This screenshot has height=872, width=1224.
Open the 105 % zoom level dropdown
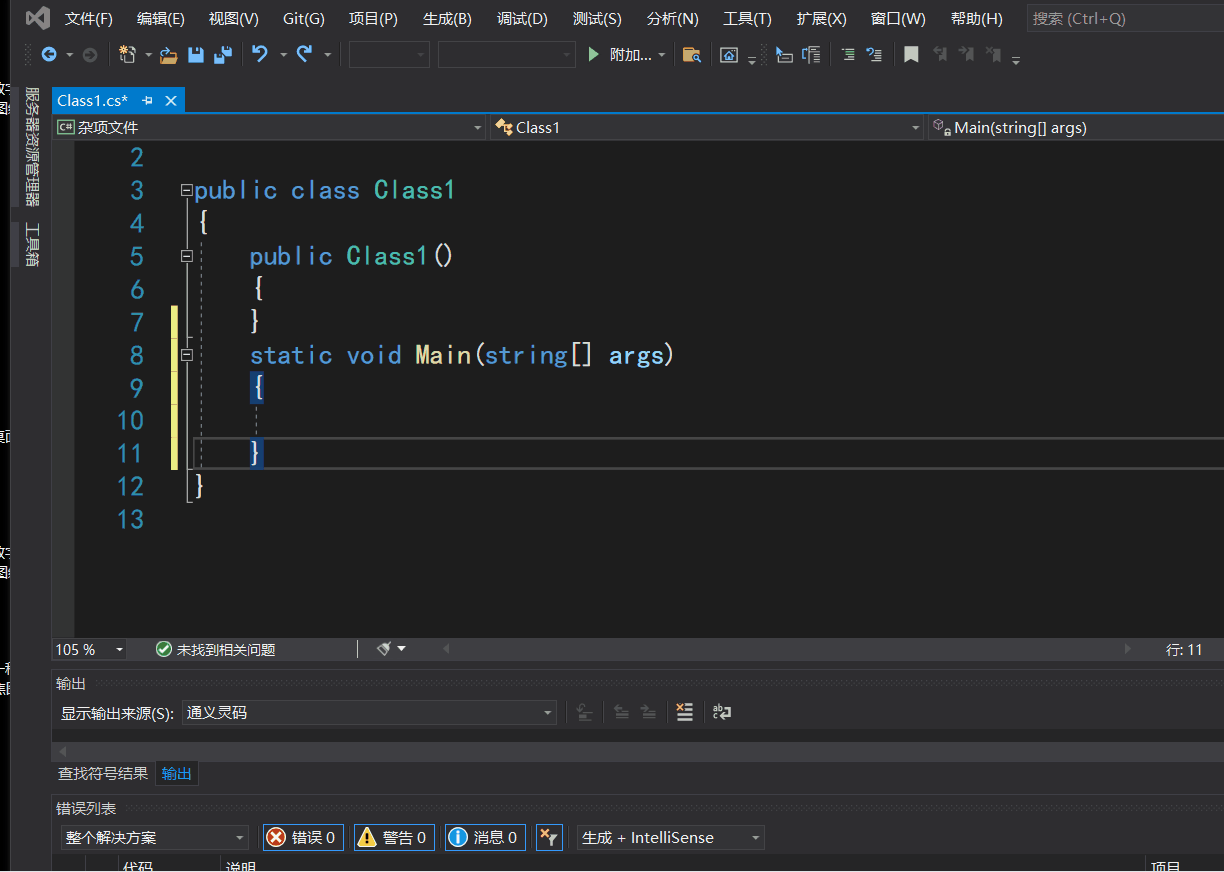pos(89,649)
